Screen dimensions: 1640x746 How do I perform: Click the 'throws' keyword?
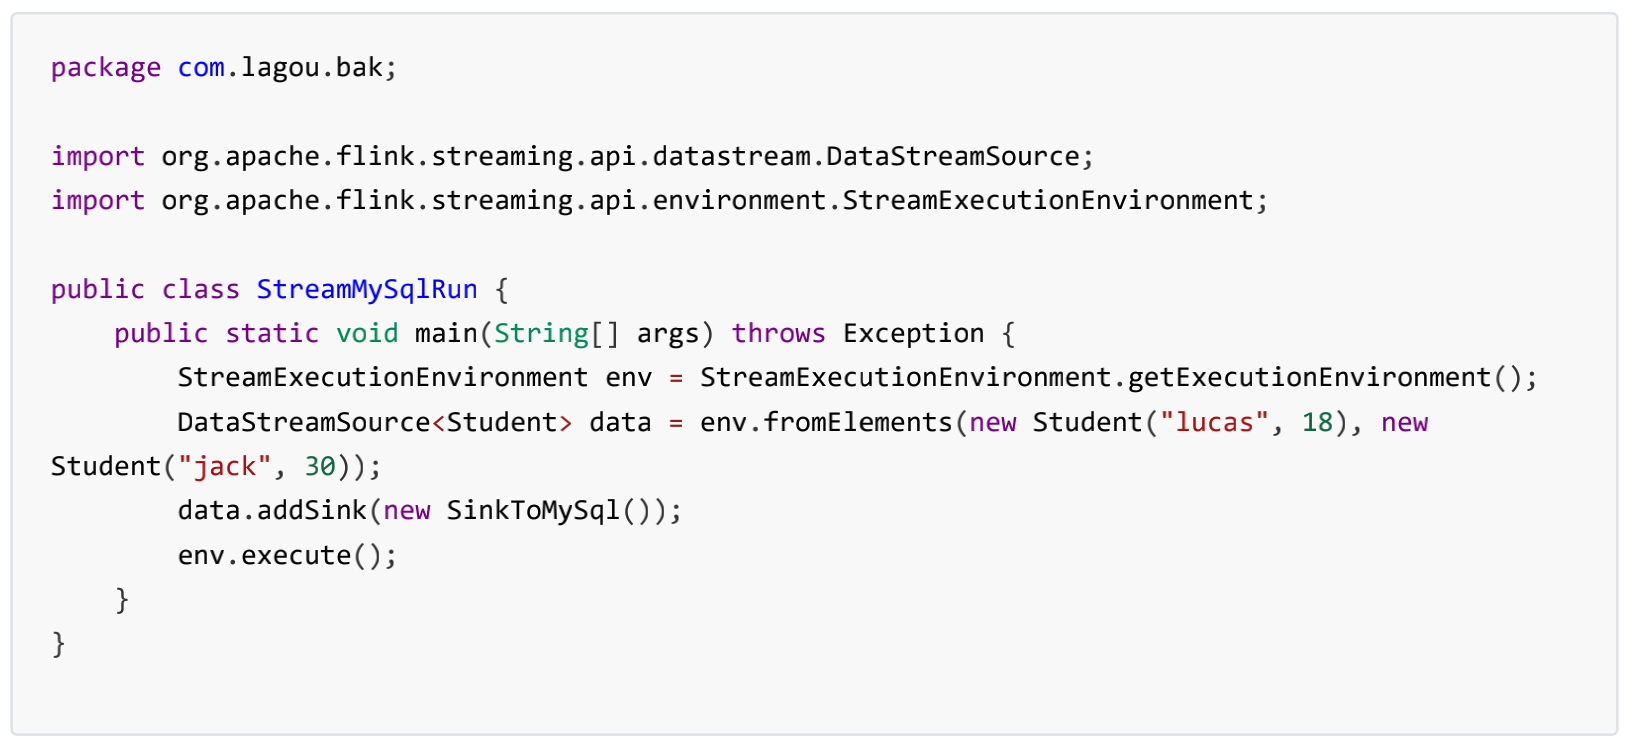click(x=779, y=333)
